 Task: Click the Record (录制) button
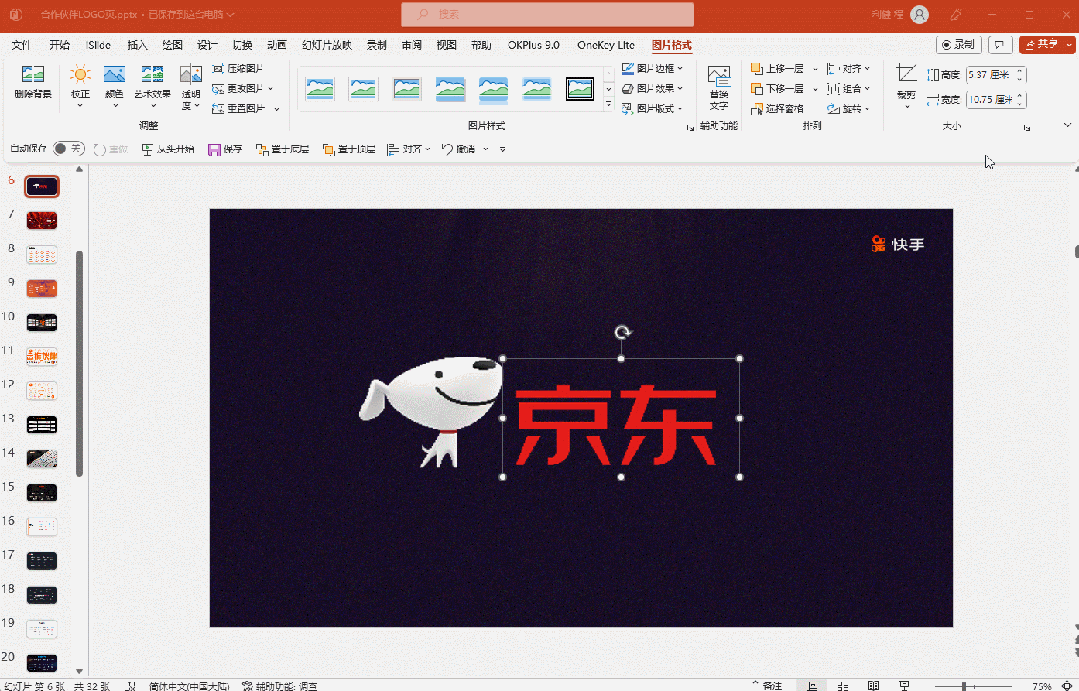(x=959, y=45)
